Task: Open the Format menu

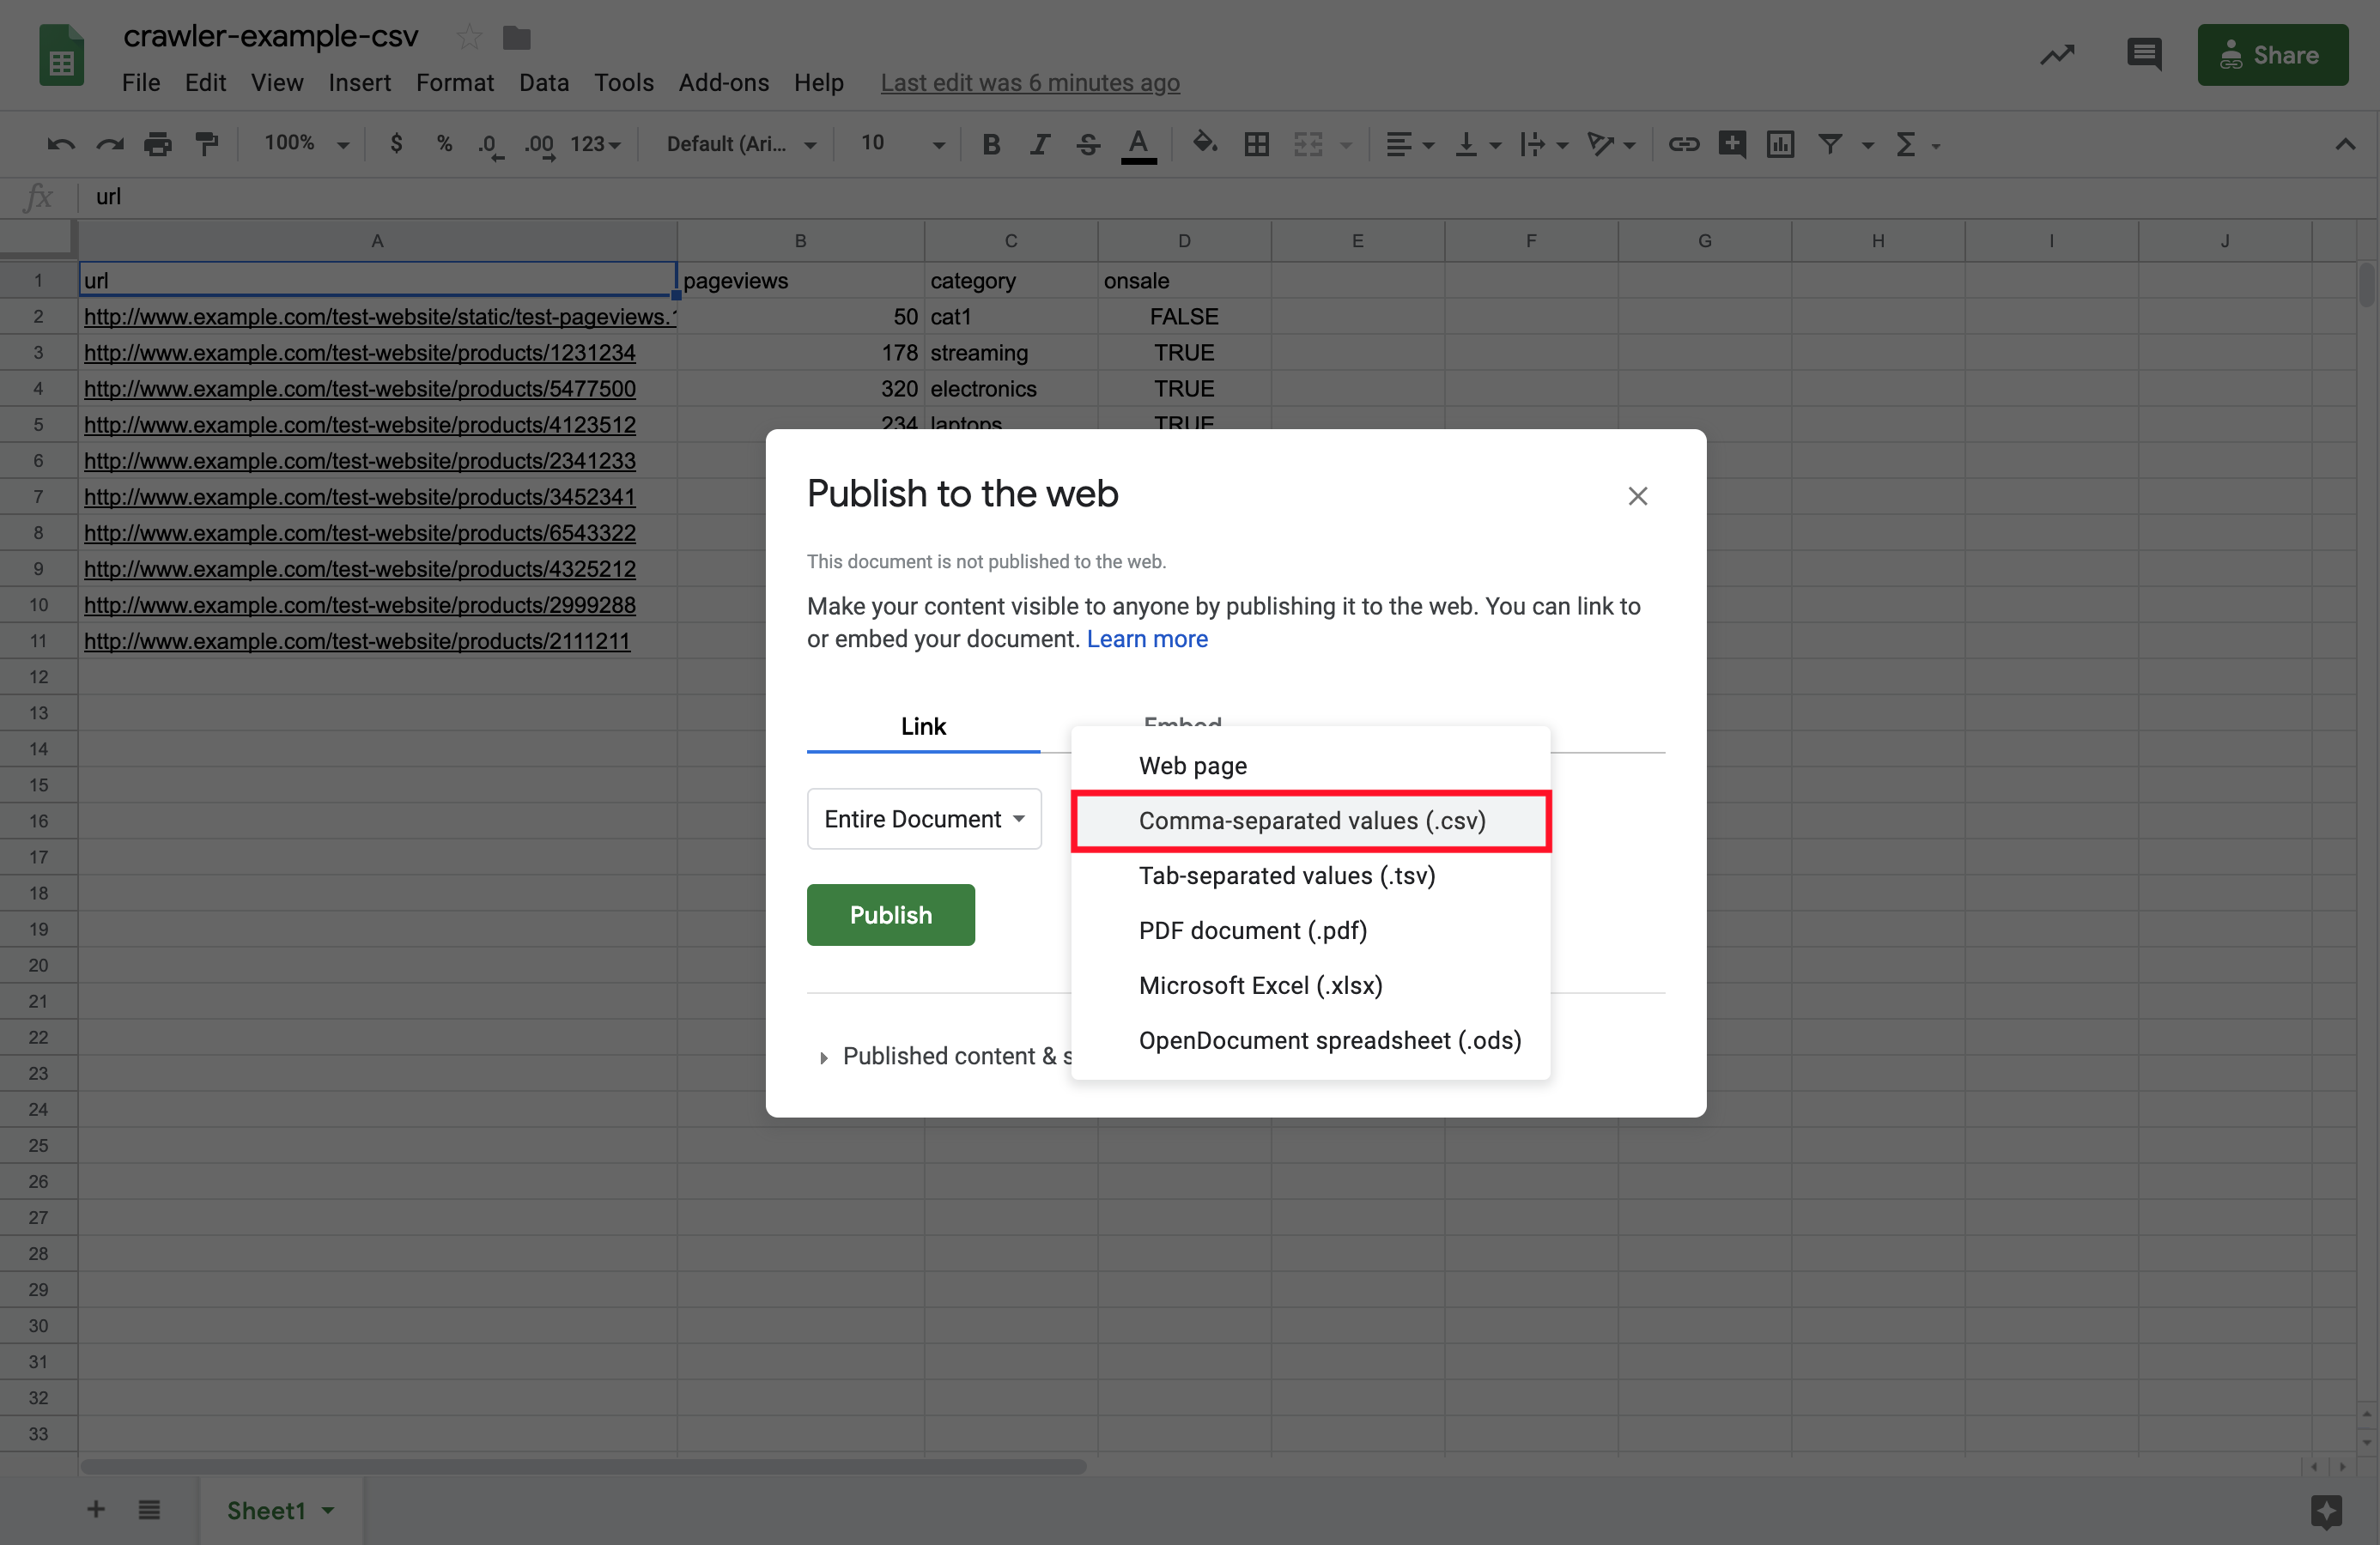Action: [x=451, y=82]
